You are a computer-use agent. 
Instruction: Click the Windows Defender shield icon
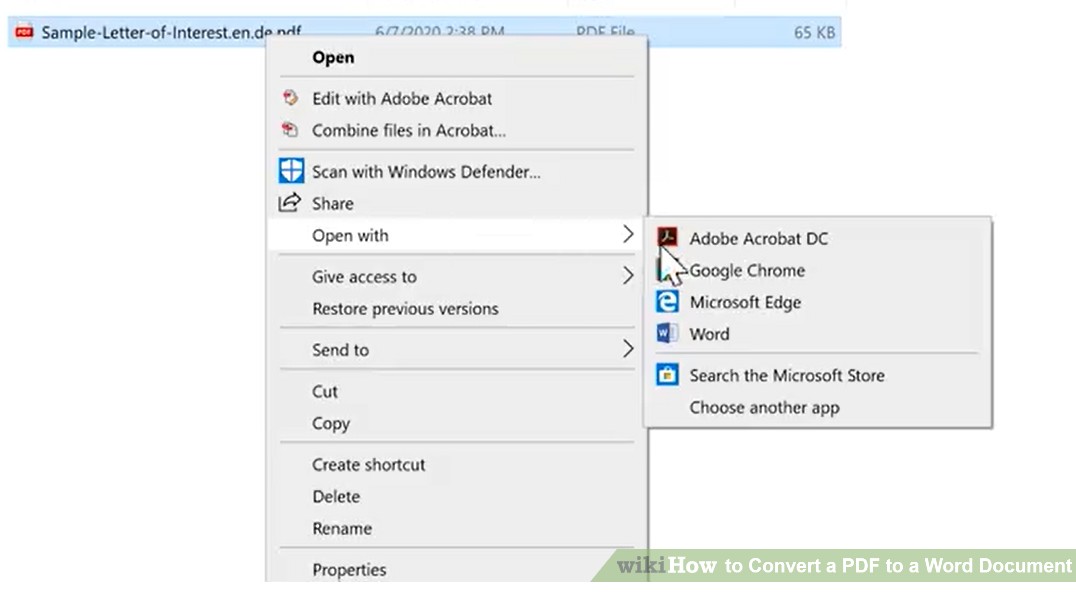[x=290, y=170]
